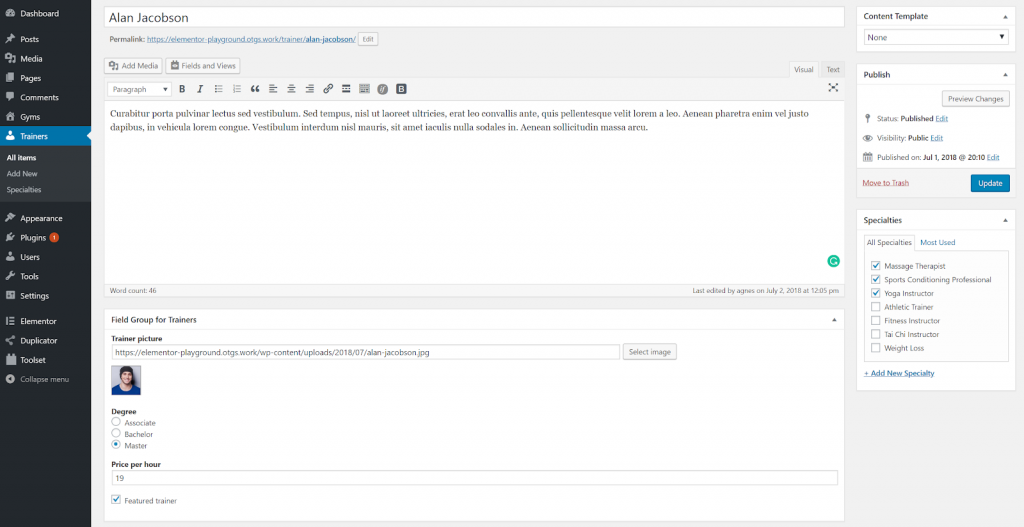This screenshot has width=1024, height=527.
Task: Uncheck the Featured trainer checkbox
Action: 116,500
